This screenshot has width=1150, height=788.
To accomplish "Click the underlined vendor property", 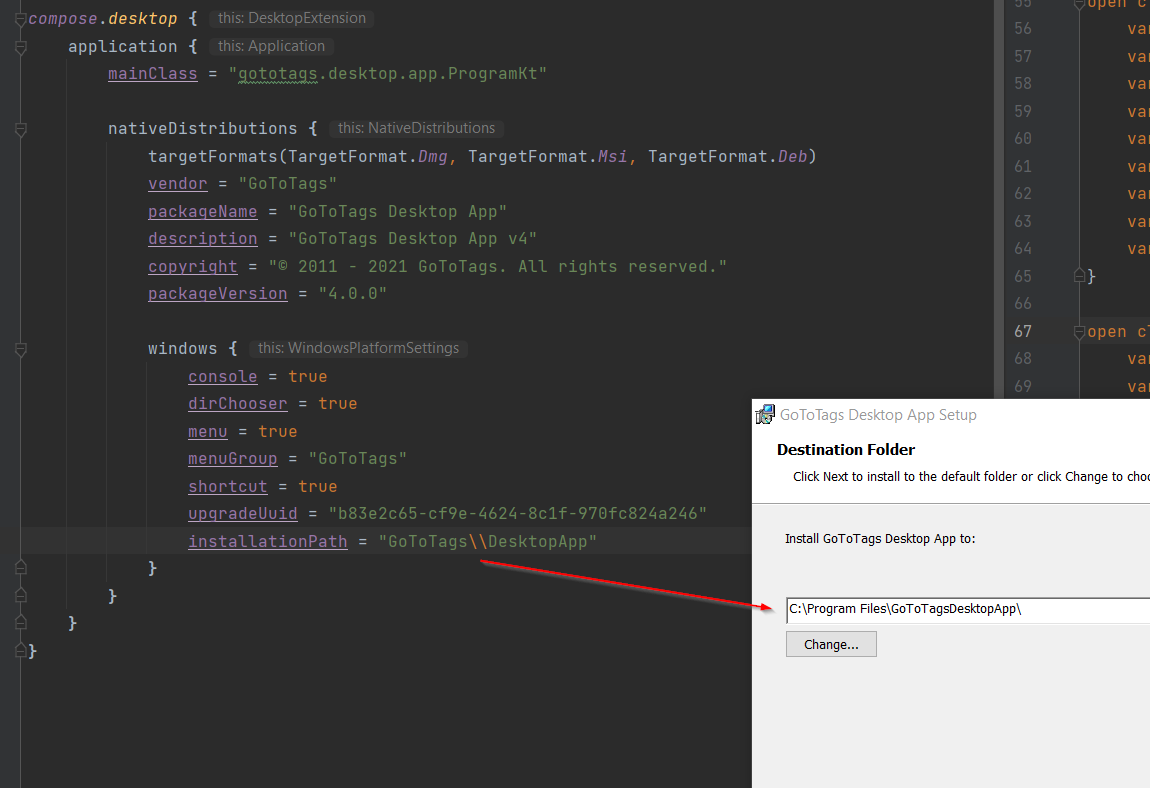I will point(177,183).
